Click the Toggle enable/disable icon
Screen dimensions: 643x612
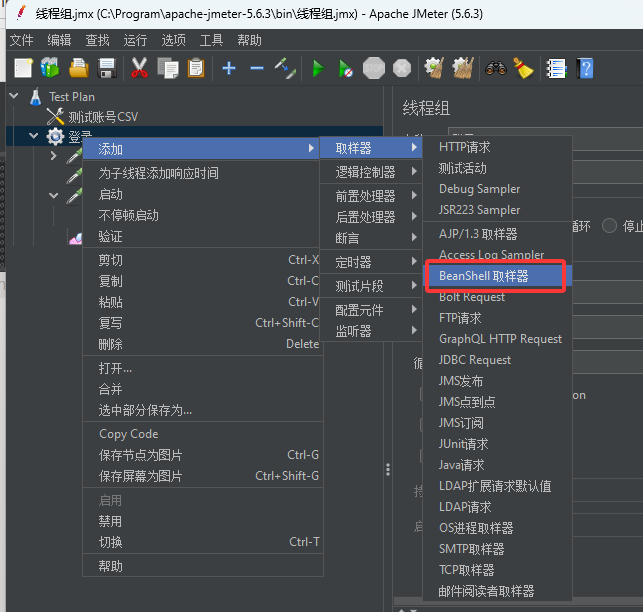tap(285, 68)
